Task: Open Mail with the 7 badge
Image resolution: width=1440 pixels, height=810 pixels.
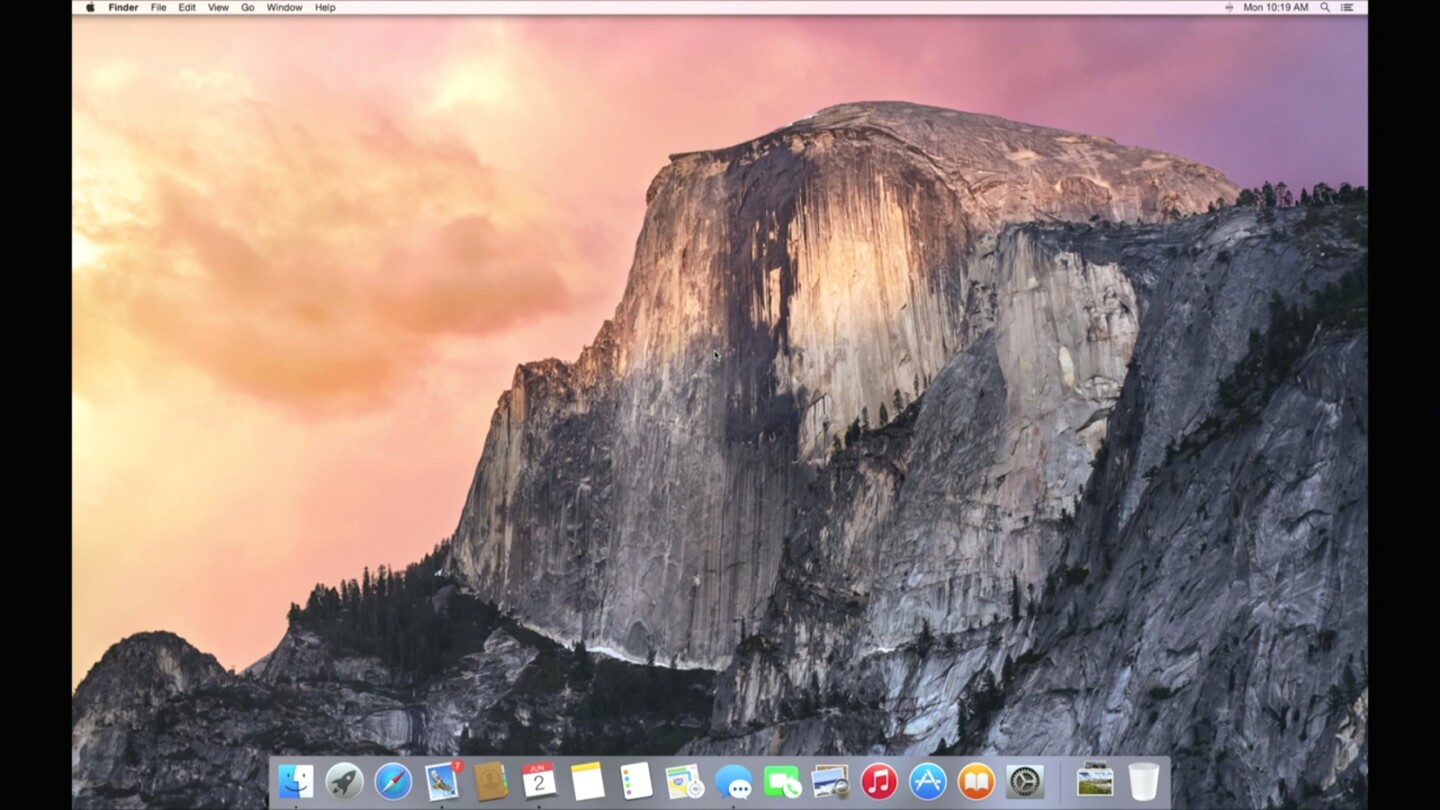Action: point(442,780)
